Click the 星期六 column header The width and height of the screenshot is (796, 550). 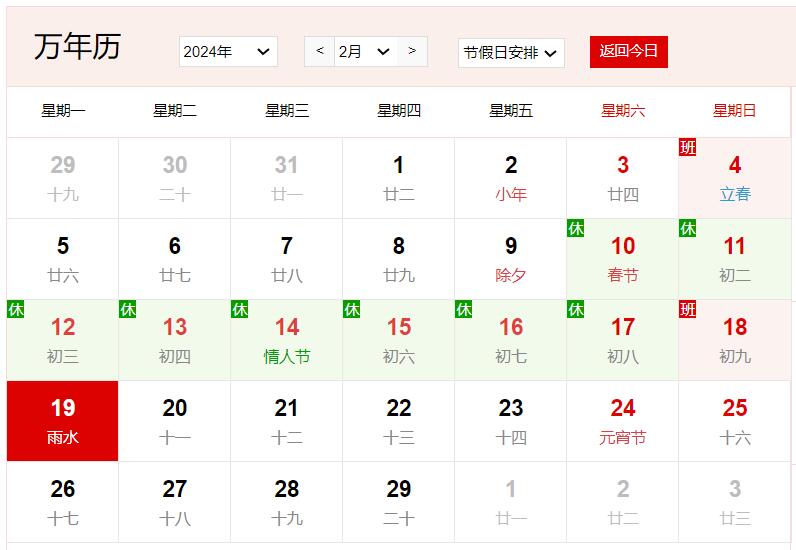point(622,111)
